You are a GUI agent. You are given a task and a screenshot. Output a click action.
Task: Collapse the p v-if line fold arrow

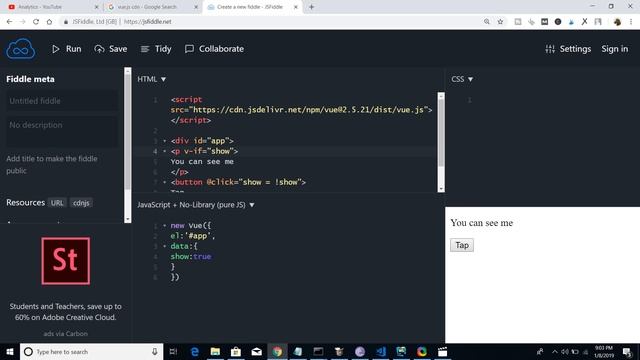pos(164,151)
